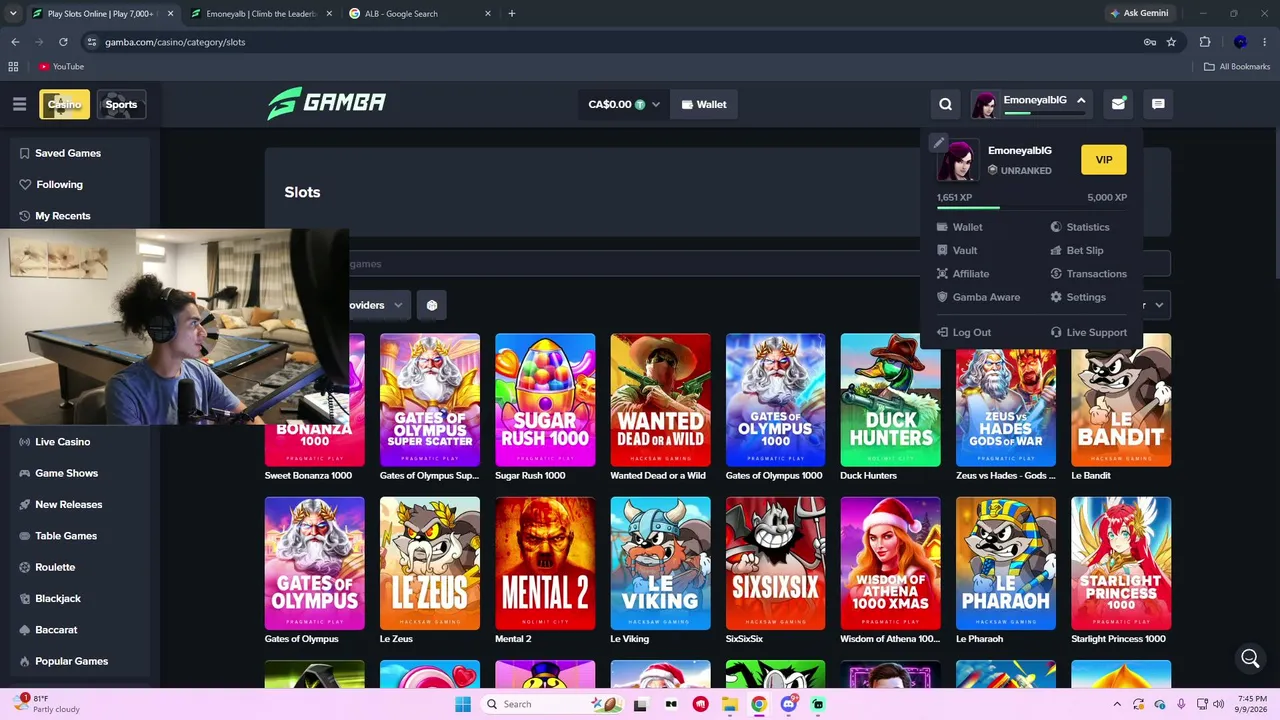Screen dimensions: 1280x720
Task: Click the Gamba logo
Action: point(326,104)
